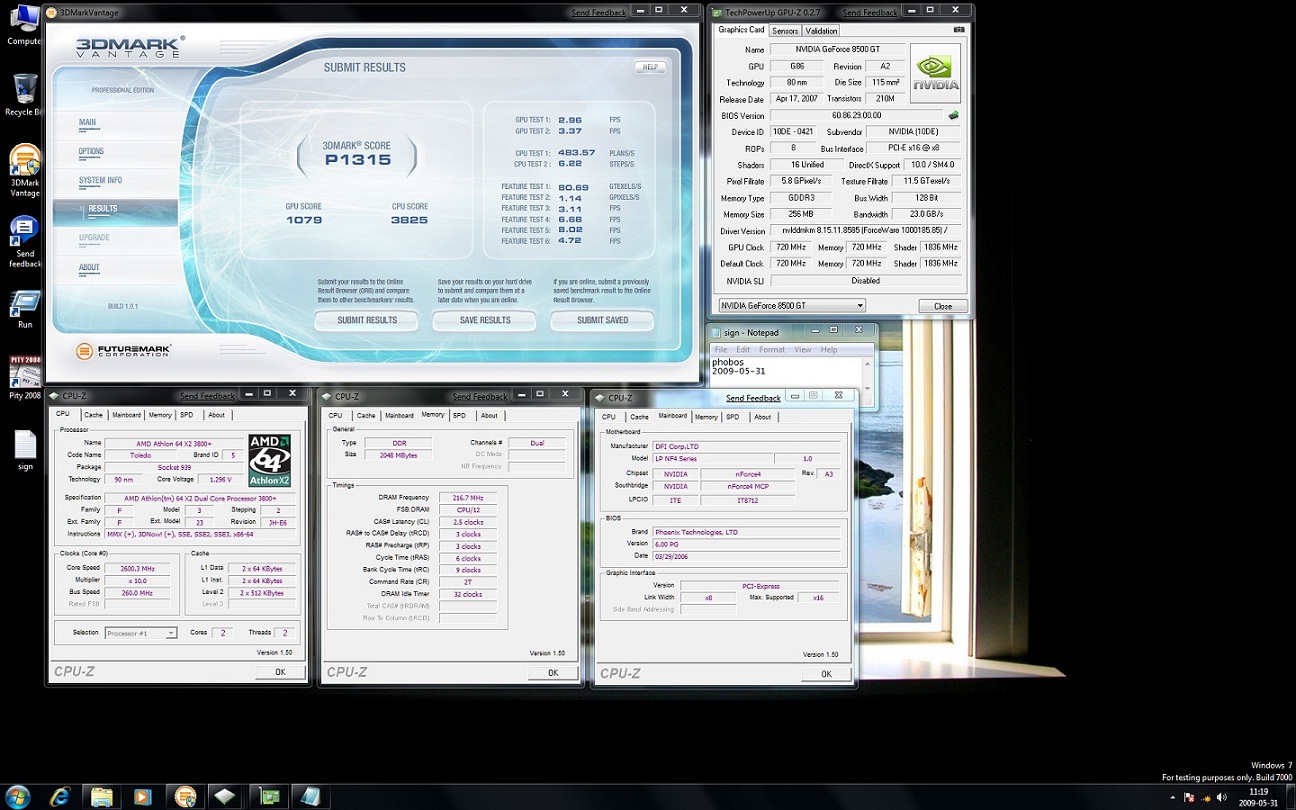
Task: Switch to Notepad taskbar button
Action: (x=310, y=797)
